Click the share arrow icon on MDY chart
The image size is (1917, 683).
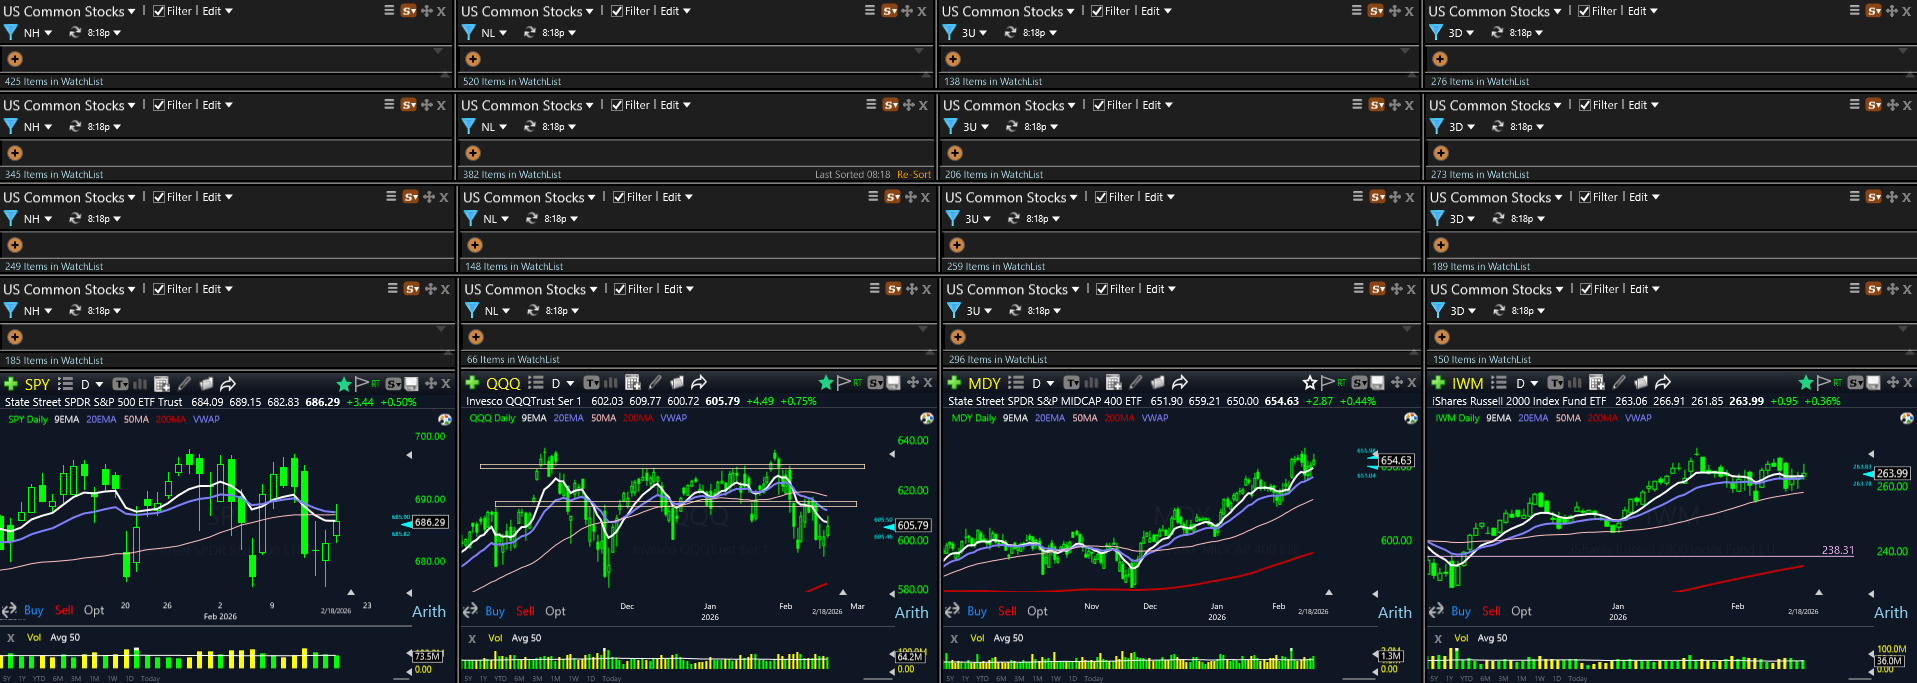(1180, 383)
